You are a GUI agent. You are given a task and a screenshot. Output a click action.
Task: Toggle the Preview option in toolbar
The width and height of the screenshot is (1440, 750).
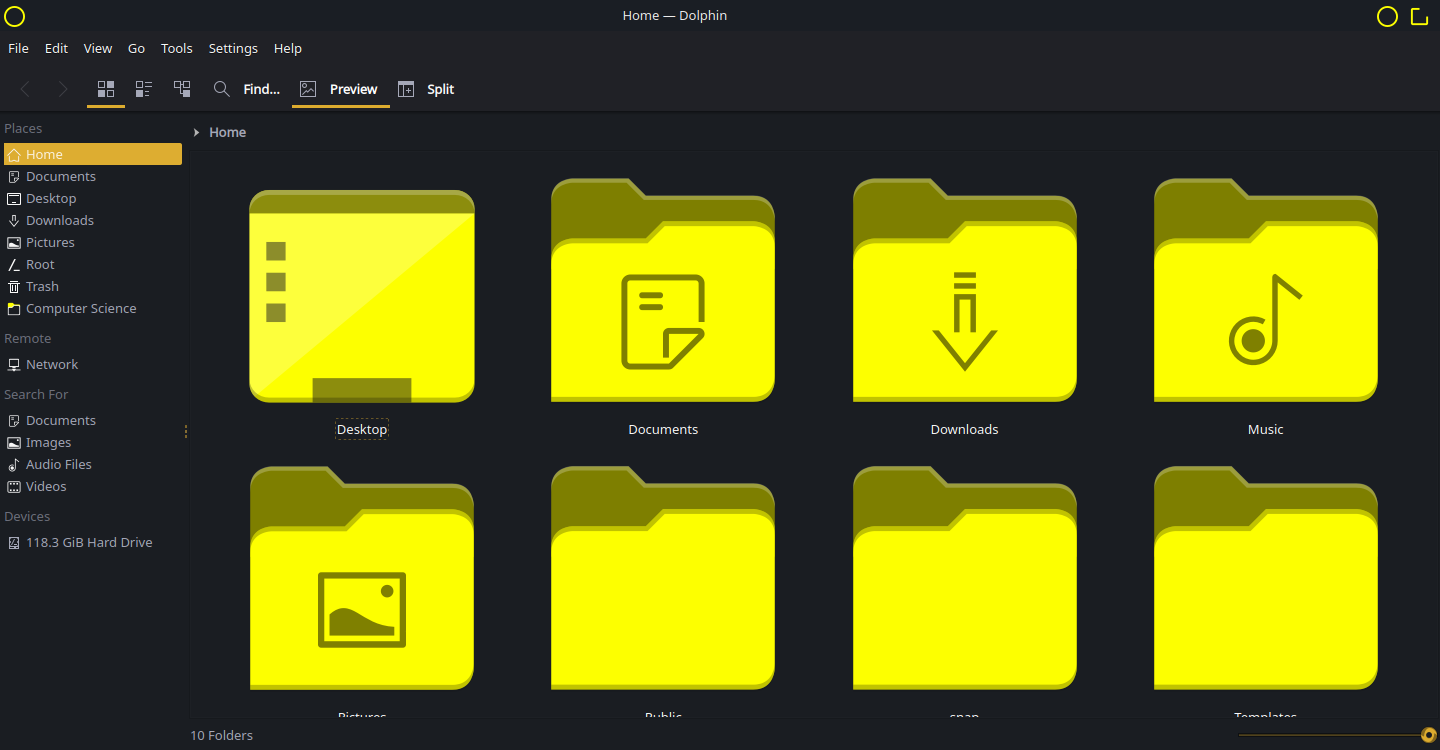tap(340, 89)
